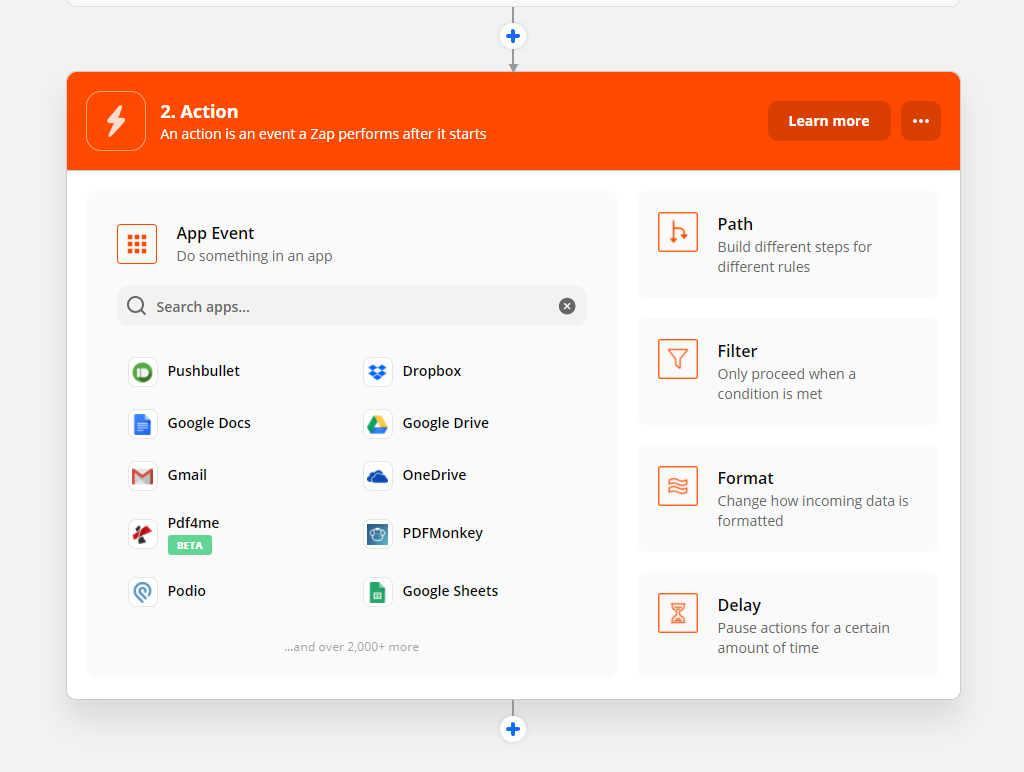Select the Dropbox icon
This screenshot has height=772, width=1024.
coord(377,372)
